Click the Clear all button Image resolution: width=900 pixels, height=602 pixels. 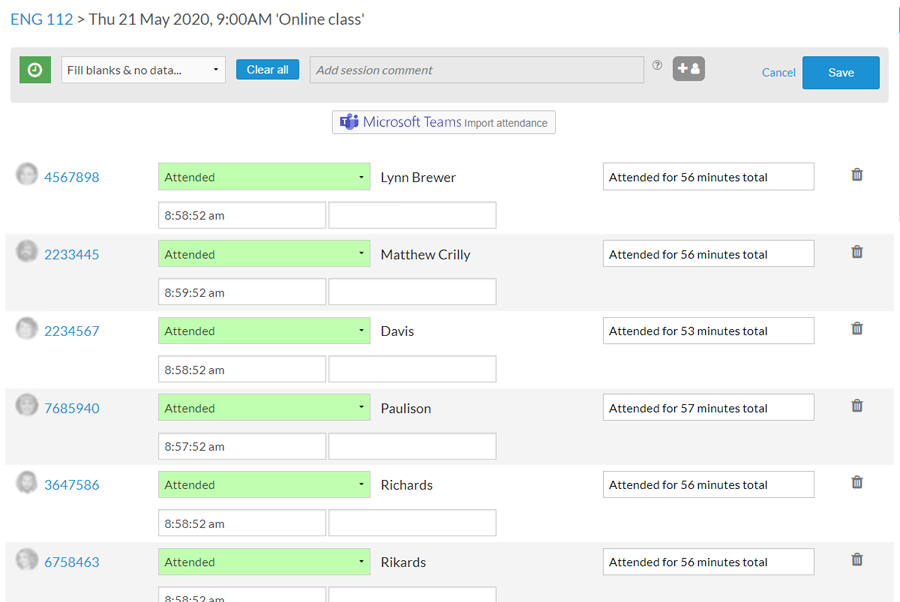click(267, 69)
